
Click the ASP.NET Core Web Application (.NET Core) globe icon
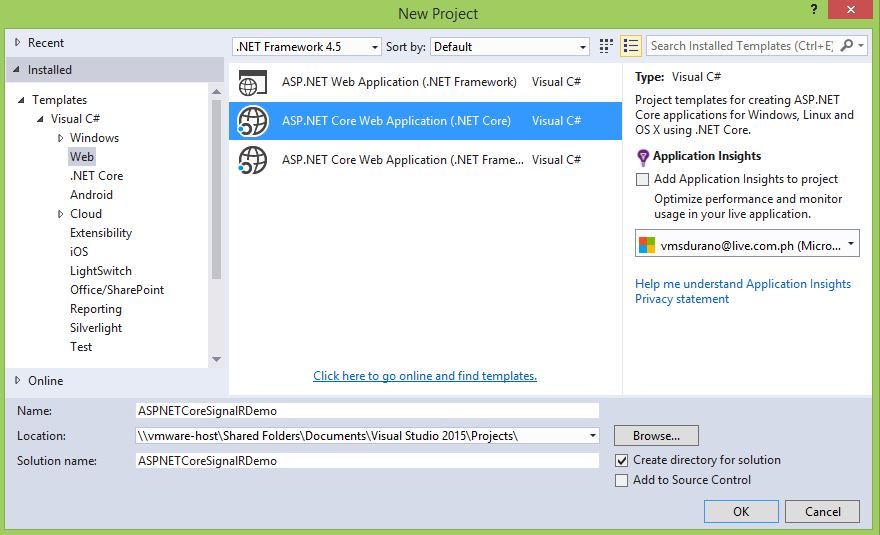point(253,121)
